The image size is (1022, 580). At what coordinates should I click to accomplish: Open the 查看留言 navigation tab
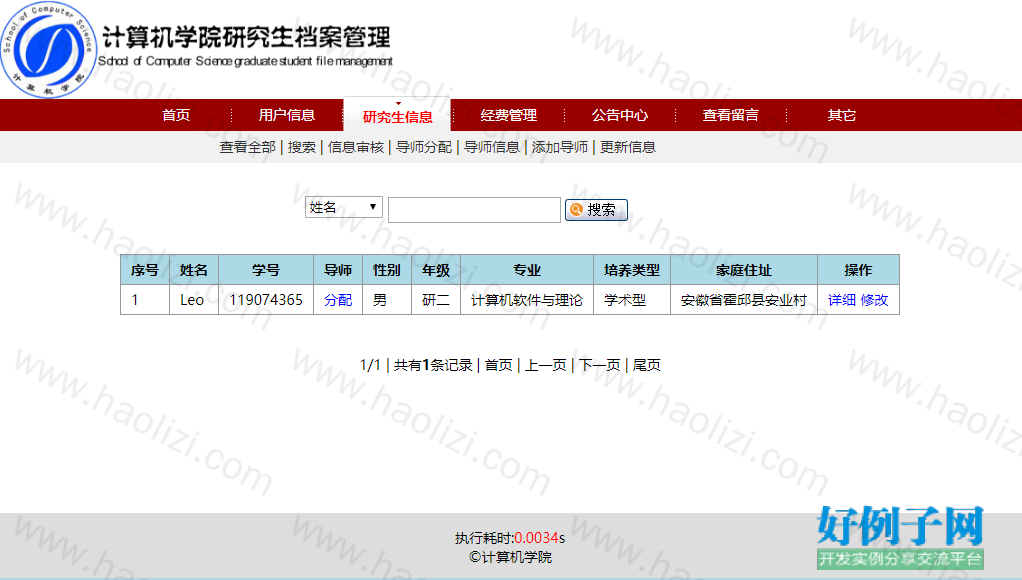pos(731,115)
